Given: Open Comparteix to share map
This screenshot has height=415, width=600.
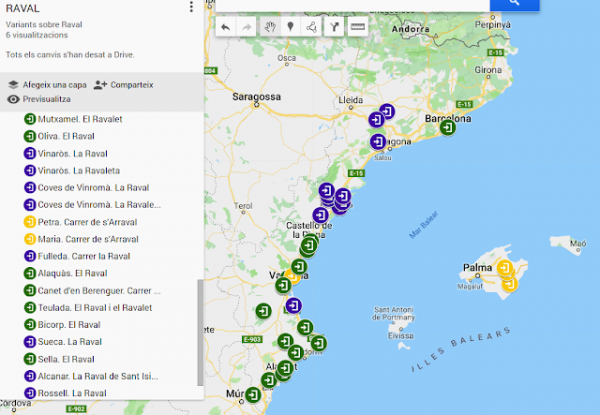Looking at the screenshot, I should tap(124, 85).
